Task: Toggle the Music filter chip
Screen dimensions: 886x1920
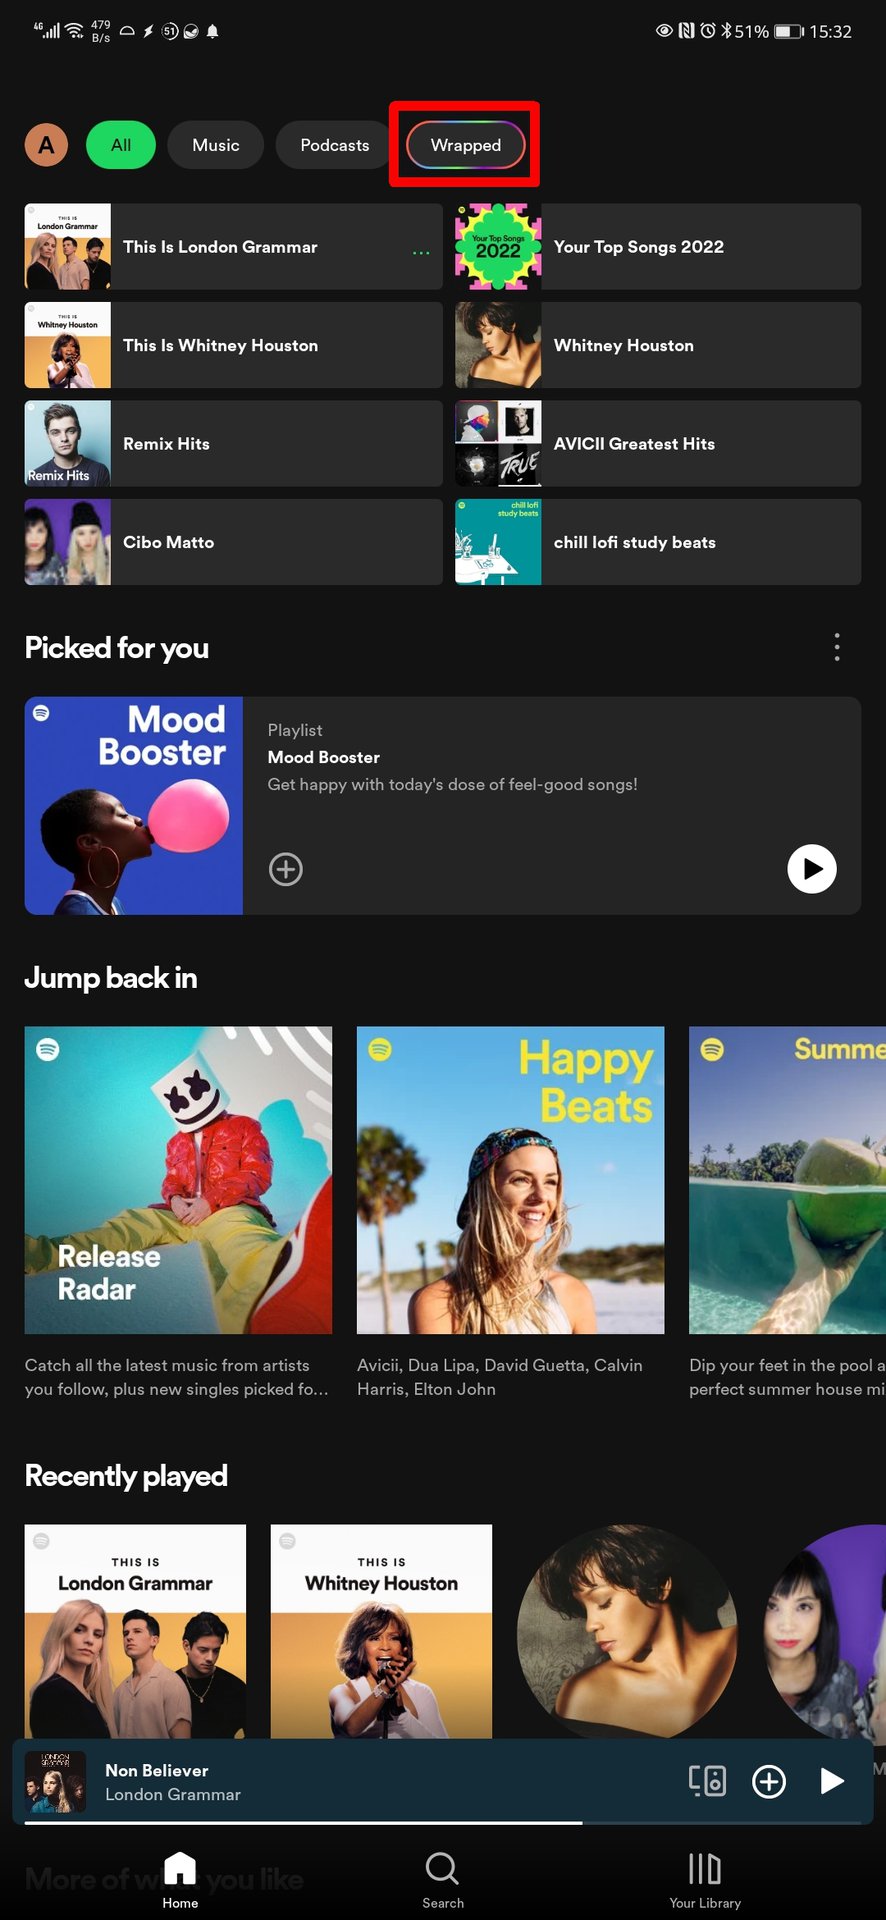Action: [x=216, y=145]
